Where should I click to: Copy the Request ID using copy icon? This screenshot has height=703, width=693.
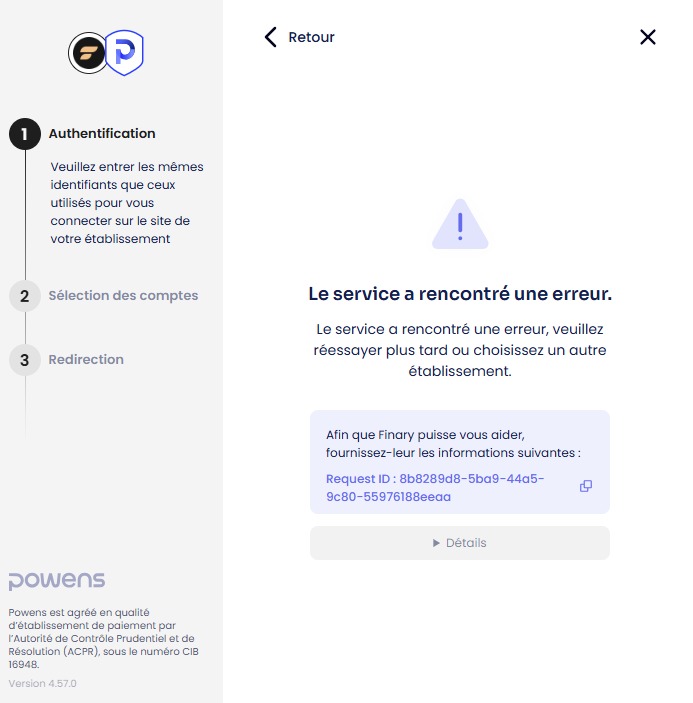586,486
